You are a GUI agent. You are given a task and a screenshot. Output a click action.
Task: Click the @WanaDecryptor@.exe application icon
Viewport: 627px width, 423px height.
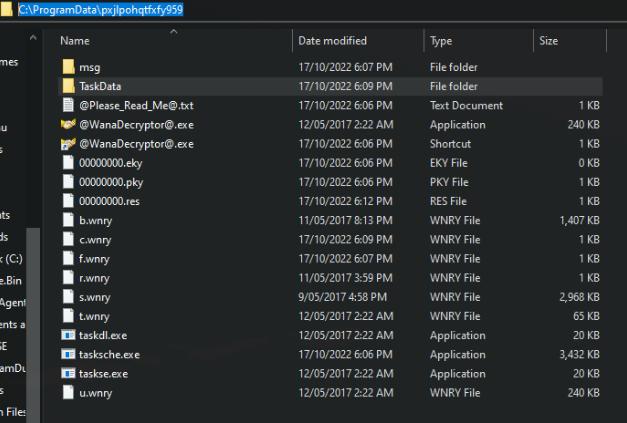point(68,125)
